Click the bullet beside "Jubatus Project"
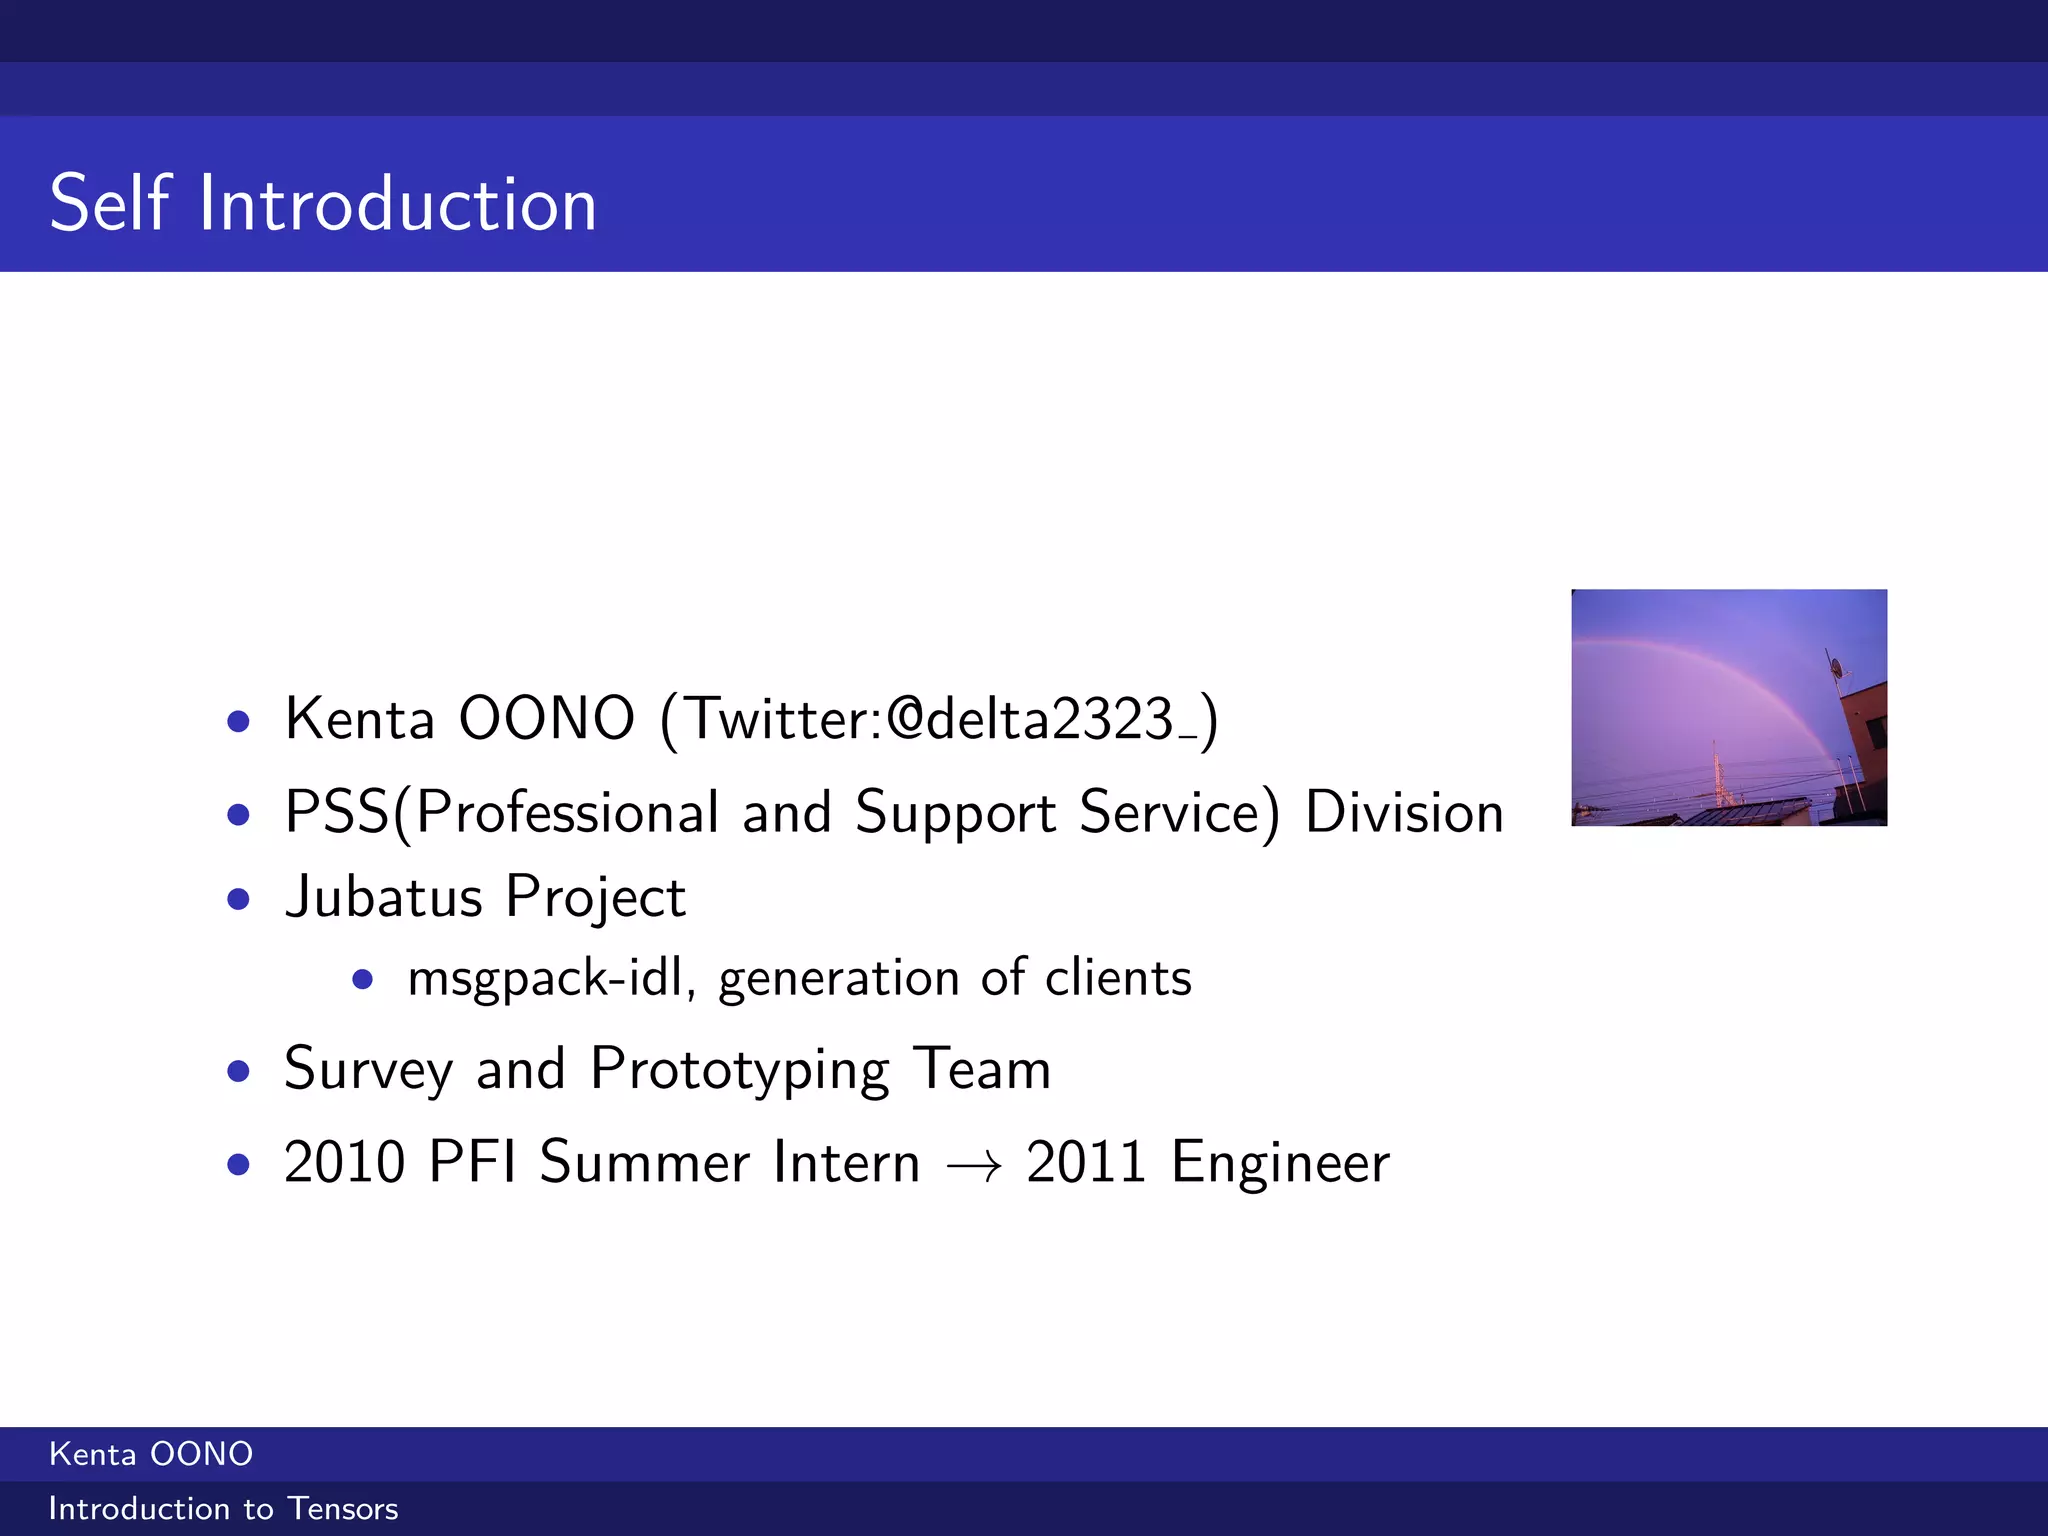 (238, 900)
